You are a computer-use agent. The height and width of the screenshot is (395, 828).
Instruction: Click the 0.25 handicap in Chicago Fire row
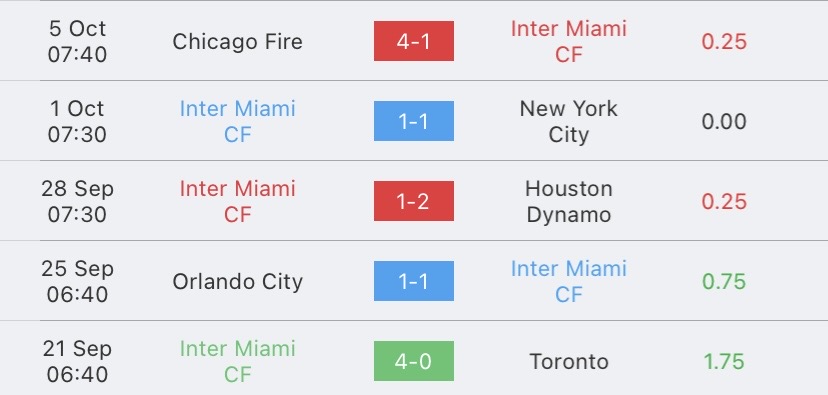pos(724,42)
